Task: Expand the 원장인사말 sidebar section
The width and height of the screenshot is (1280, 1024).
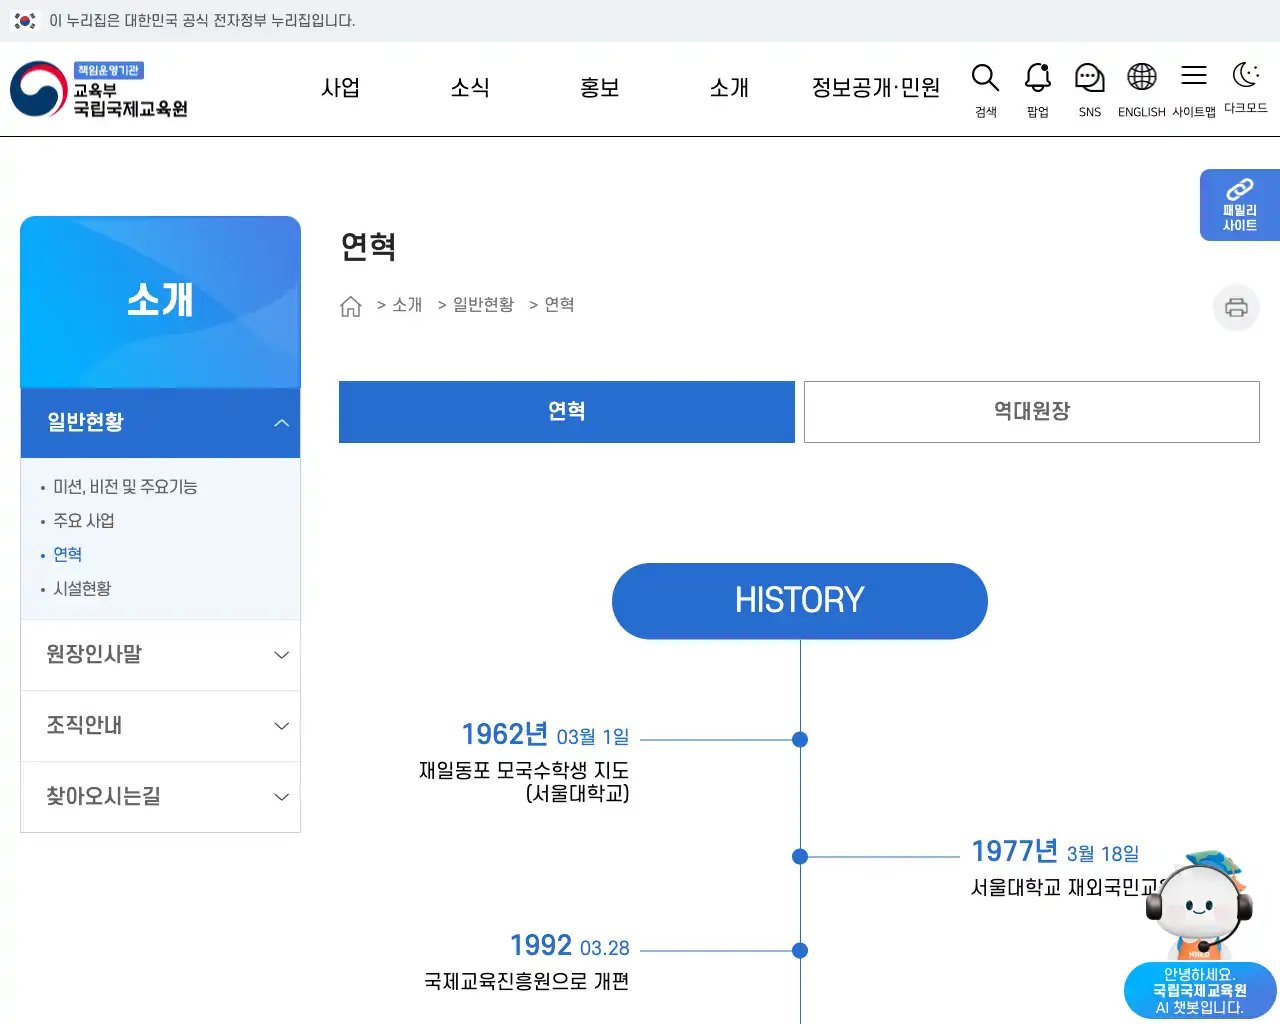Action: tap(160, 655)
